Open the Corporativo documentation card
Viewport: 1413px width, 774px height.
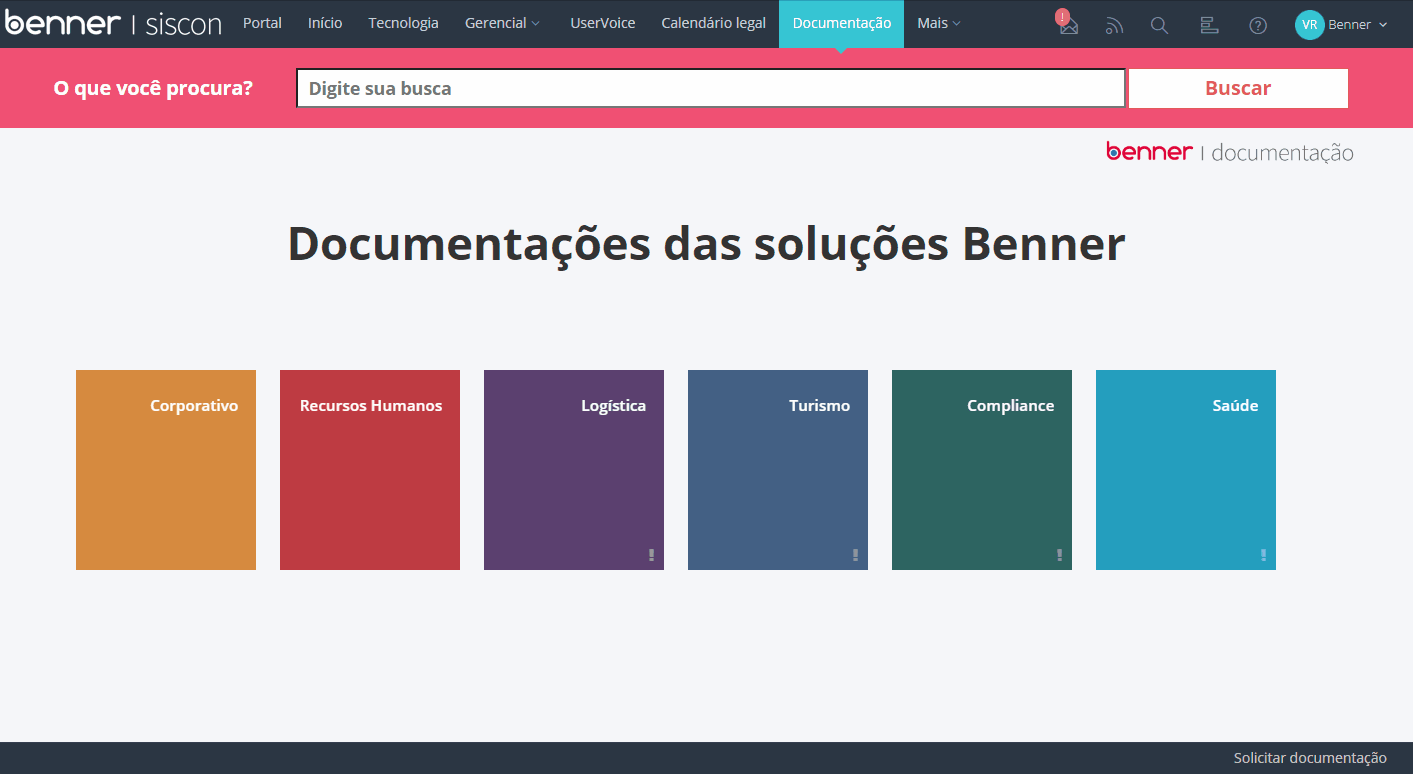(x=166, y=470)
